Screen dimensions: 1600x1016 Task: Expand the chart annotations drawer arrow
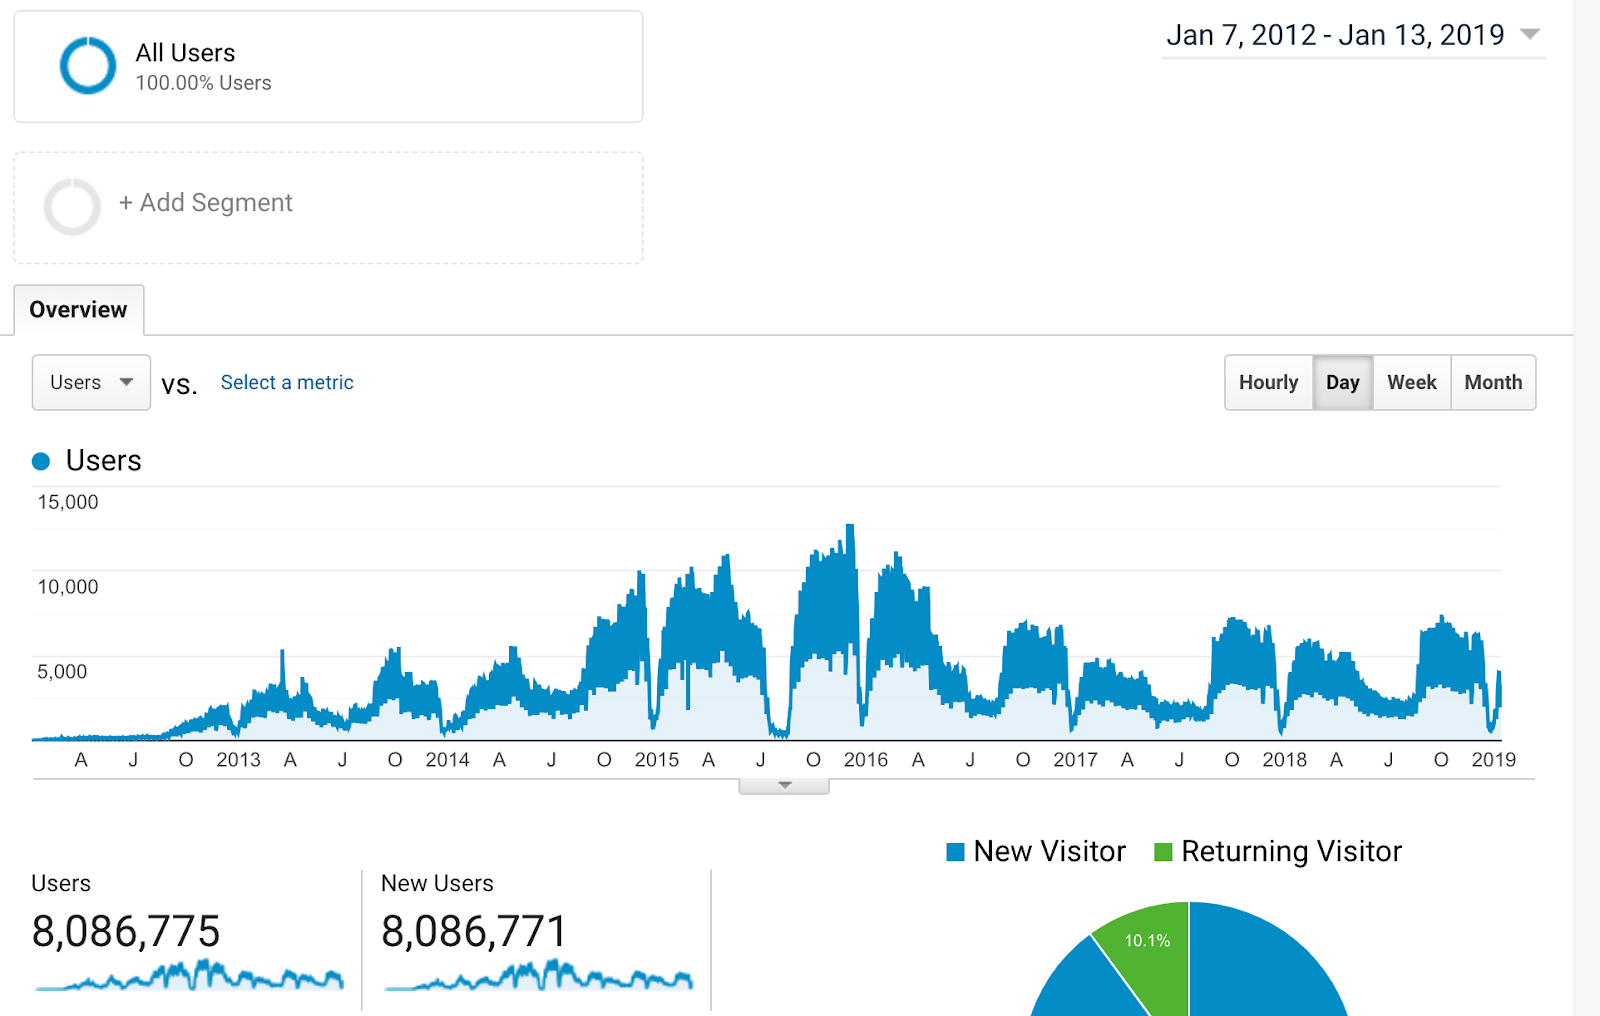[x=784, y=786]
